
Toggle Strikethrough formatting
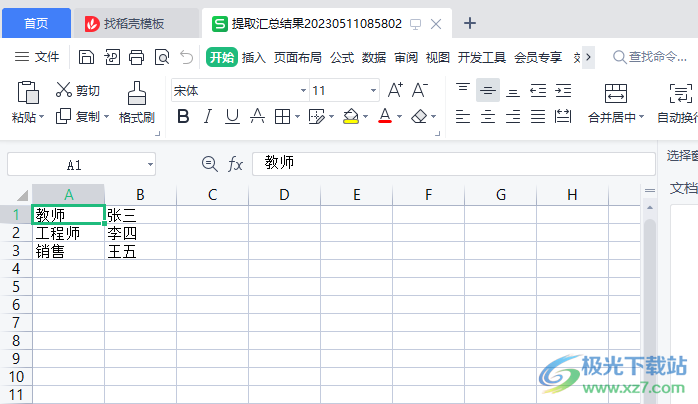(257, 117)
